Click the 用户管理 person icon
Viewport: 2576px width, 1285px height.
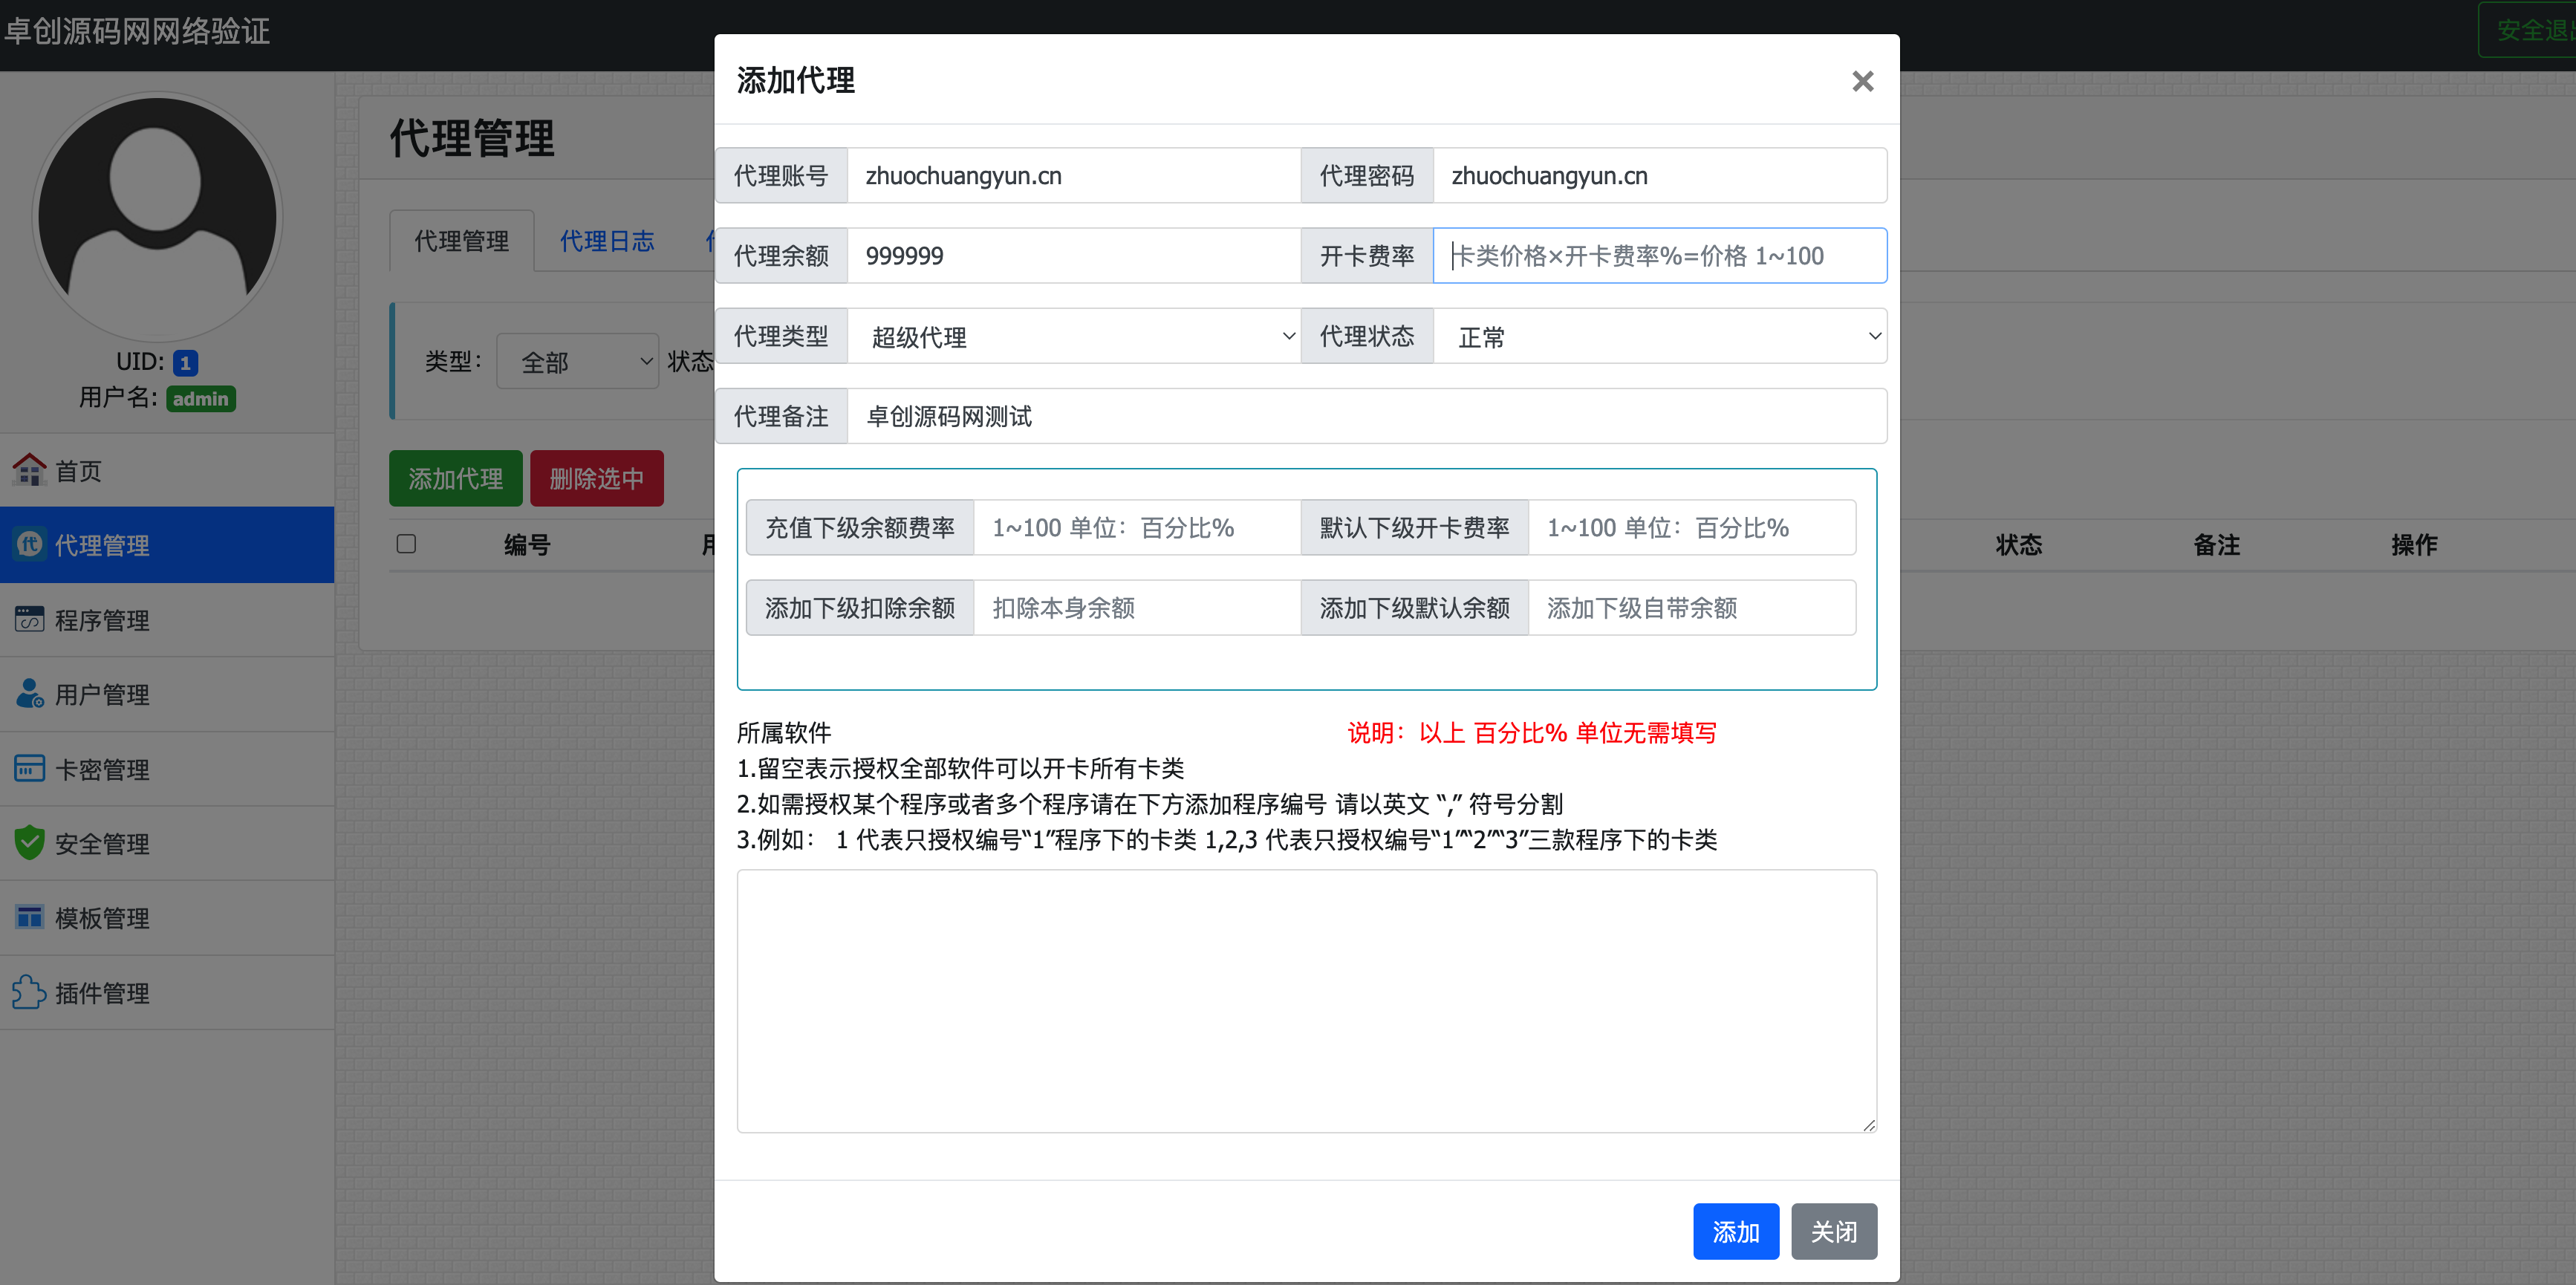pos(29,693)
